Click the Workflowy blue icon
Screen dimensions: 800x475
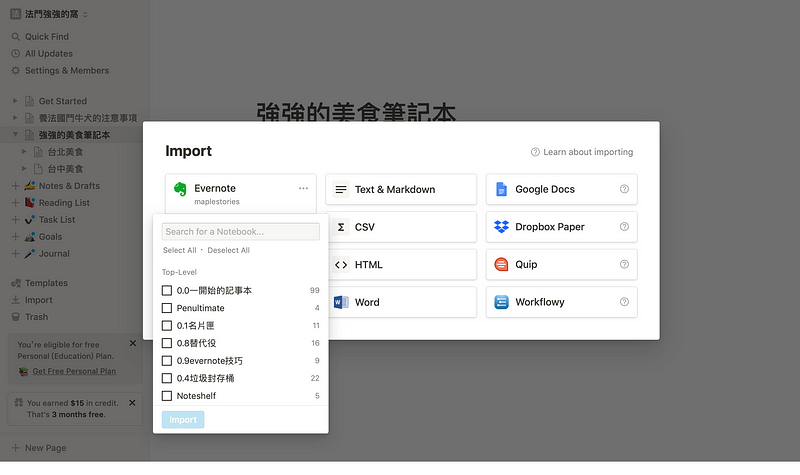pos(502,302)
